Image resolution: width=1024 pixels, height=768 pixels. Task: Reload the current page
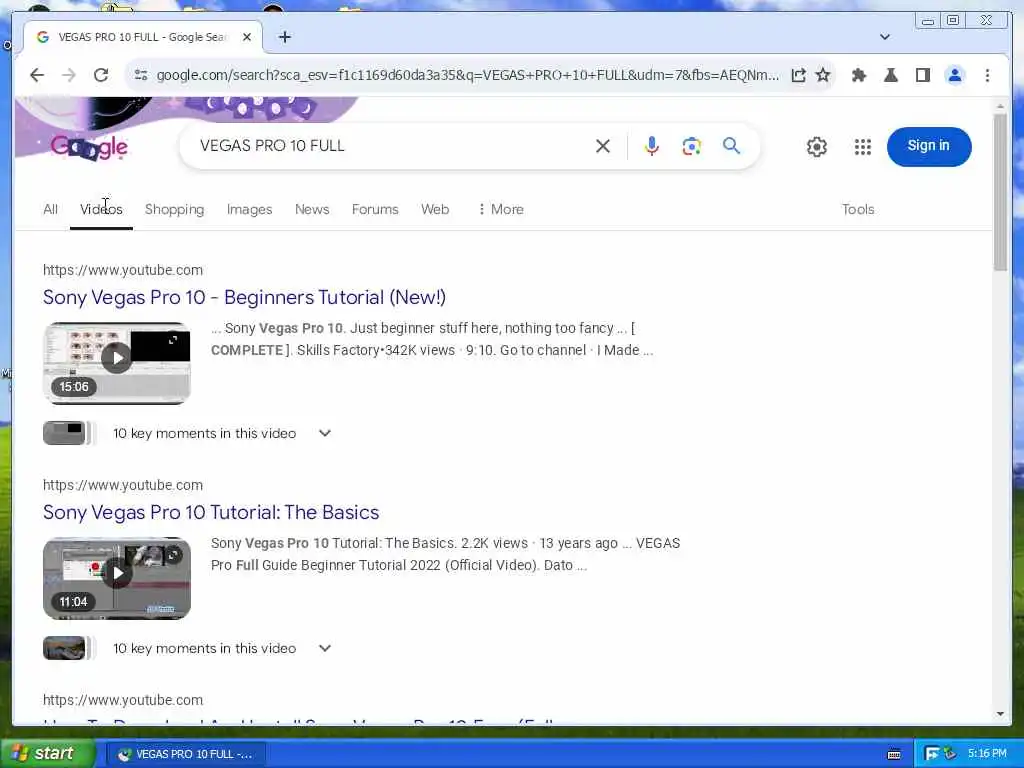point(101,75)
